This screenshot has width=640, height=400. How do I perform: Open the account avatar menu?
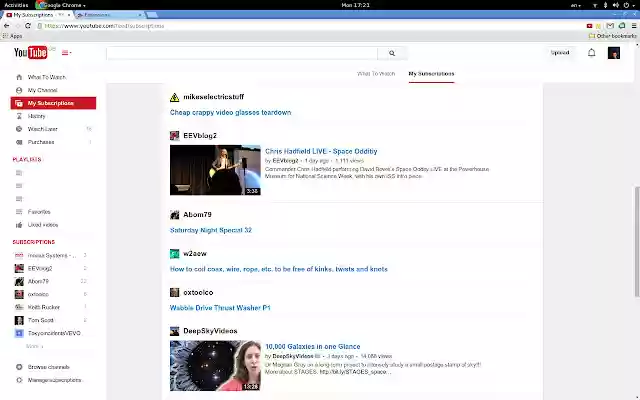(x=614, y=53)
